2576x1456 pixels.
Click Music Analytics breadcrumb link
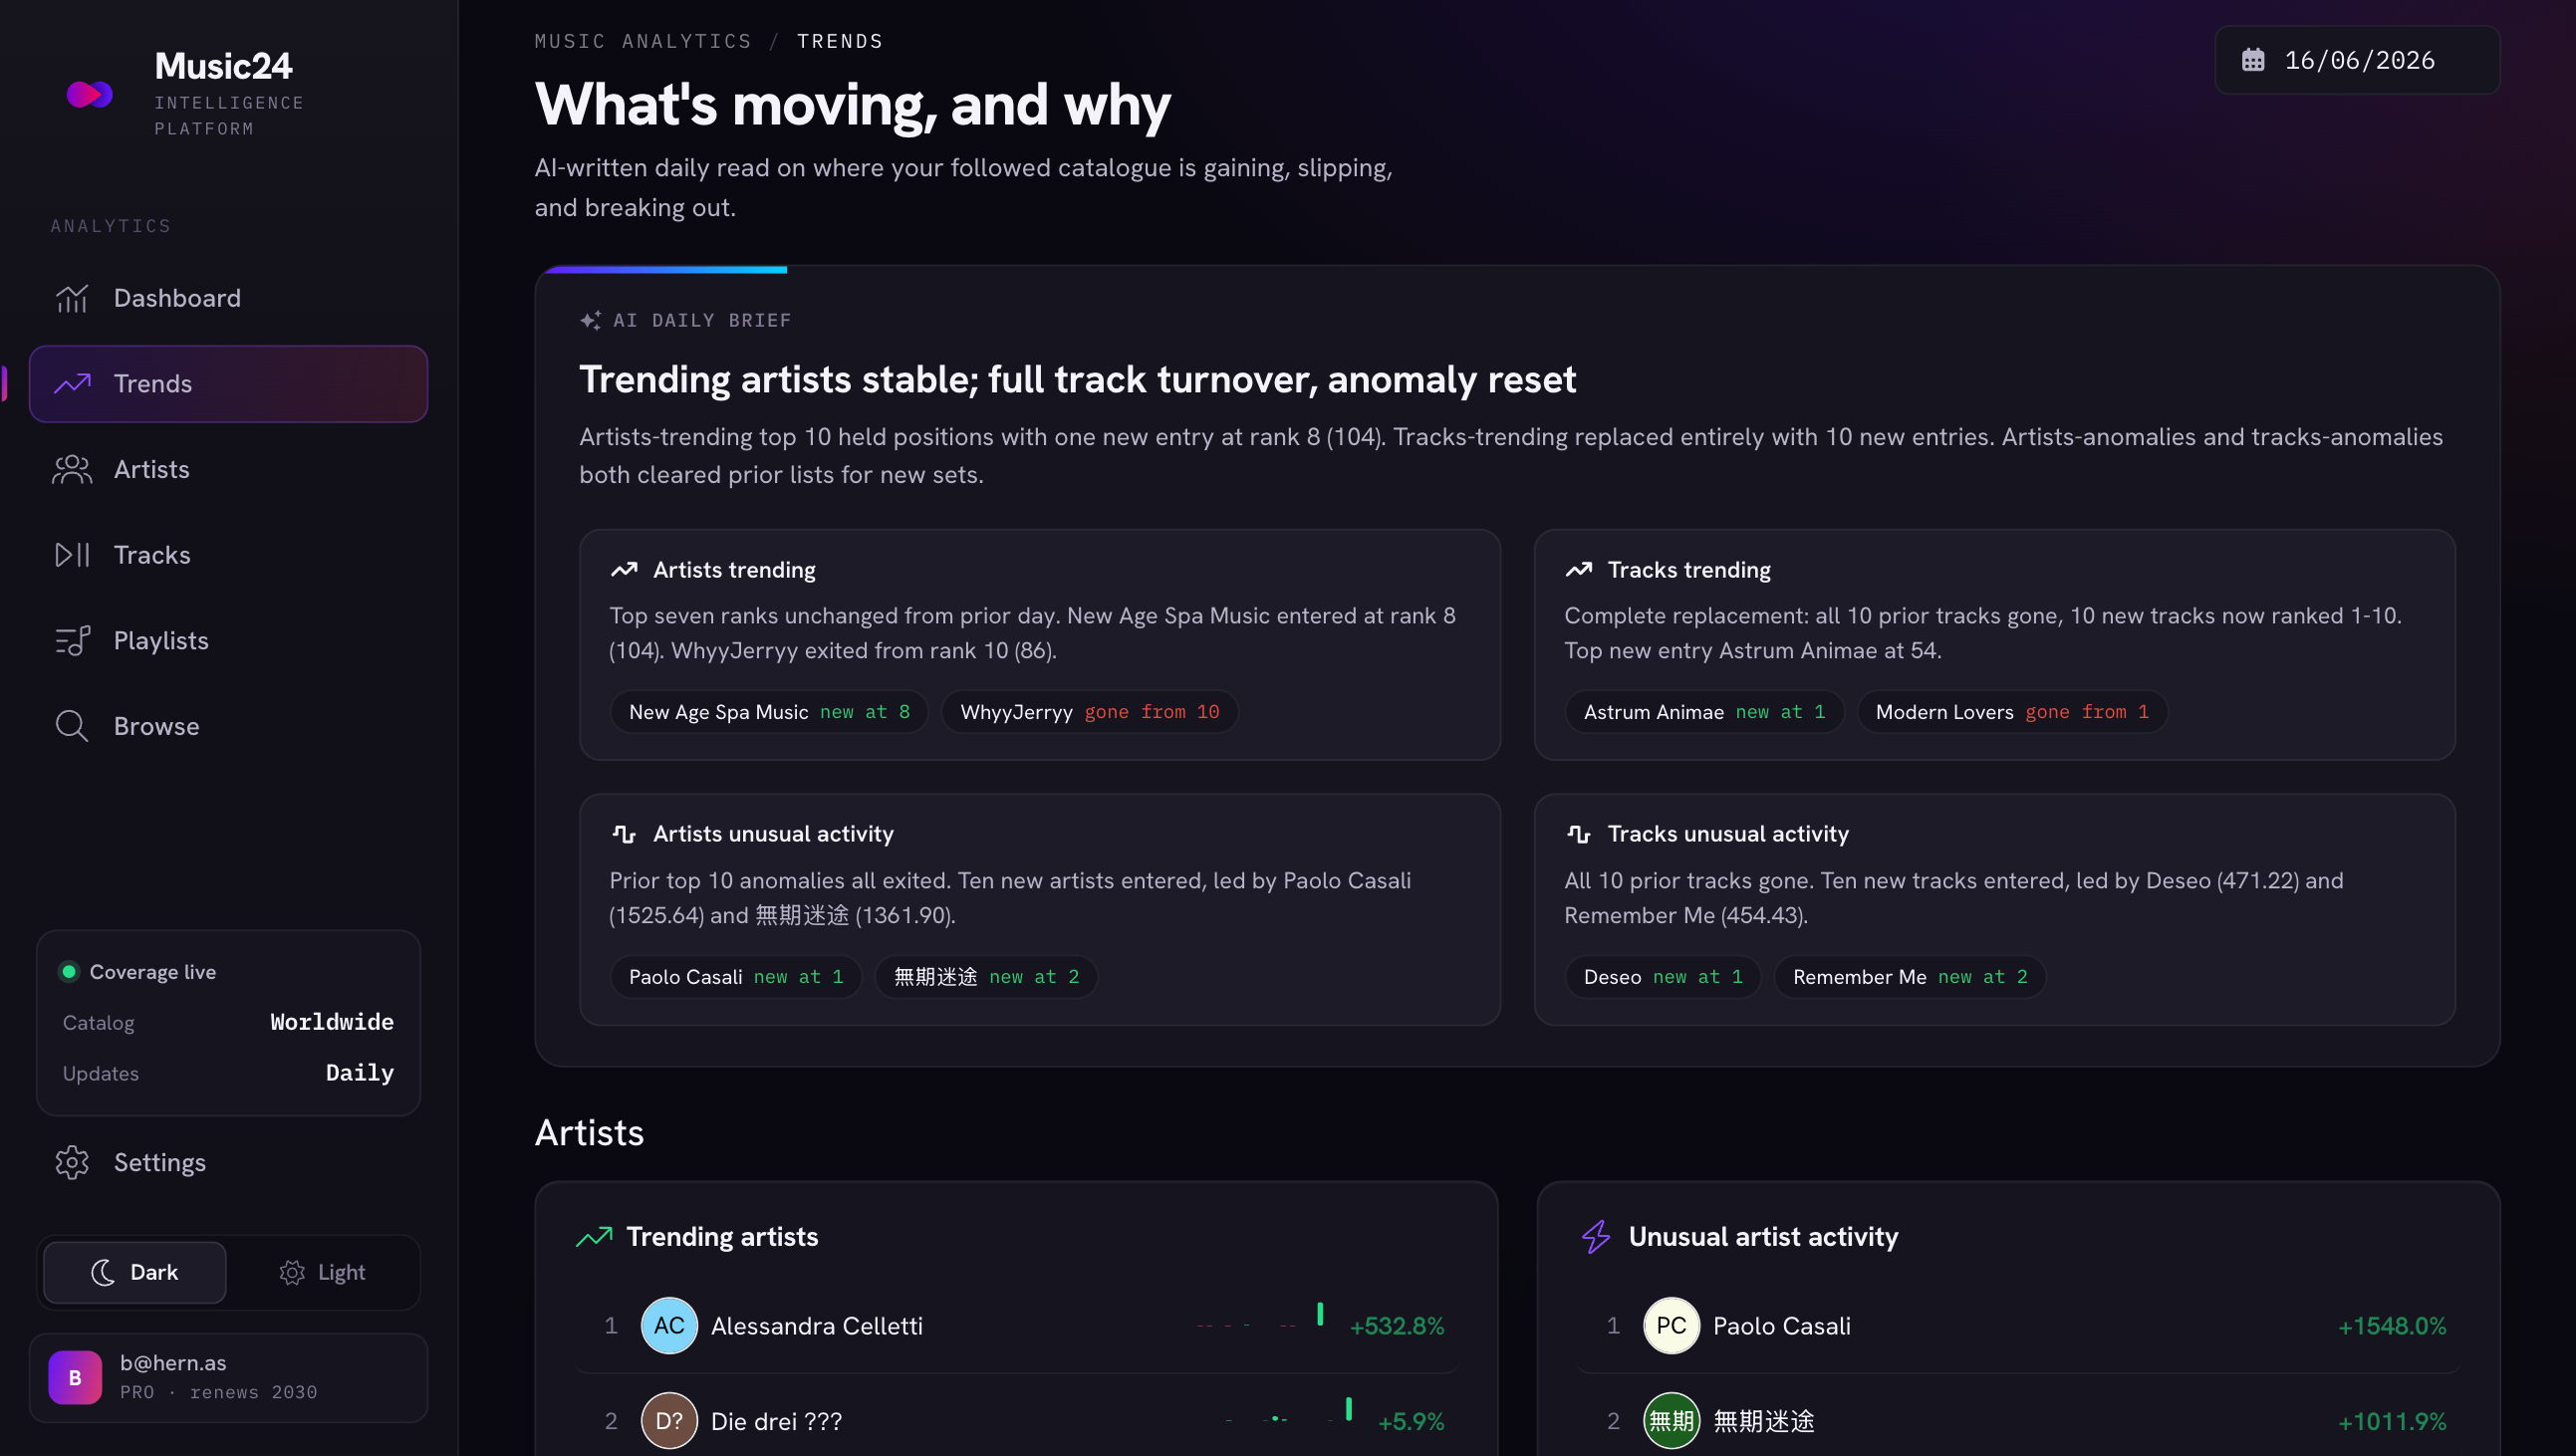coord(643,41)
